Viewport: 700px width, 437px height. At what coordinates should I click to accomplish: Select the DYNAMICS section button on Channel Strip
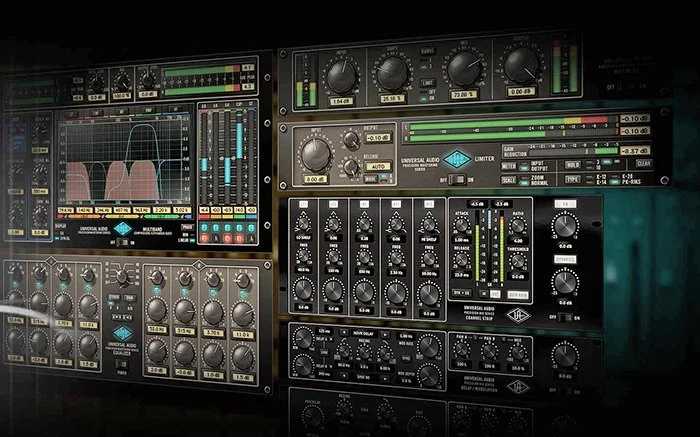tap(565, 259)
